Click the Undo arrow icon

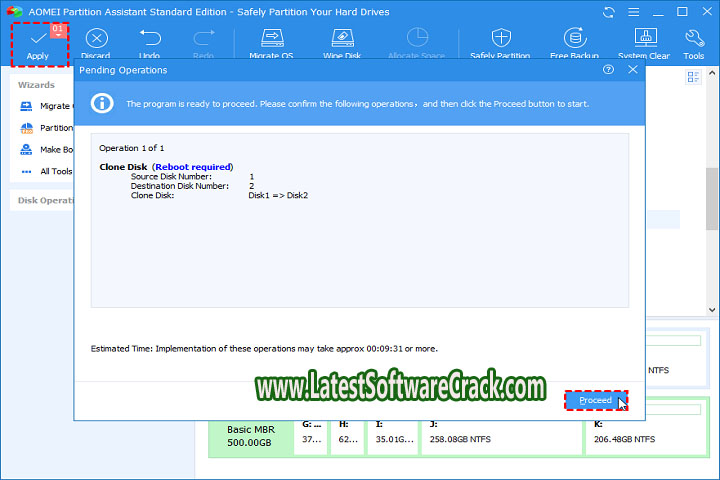pyautogui.click(x=150, y=38)
